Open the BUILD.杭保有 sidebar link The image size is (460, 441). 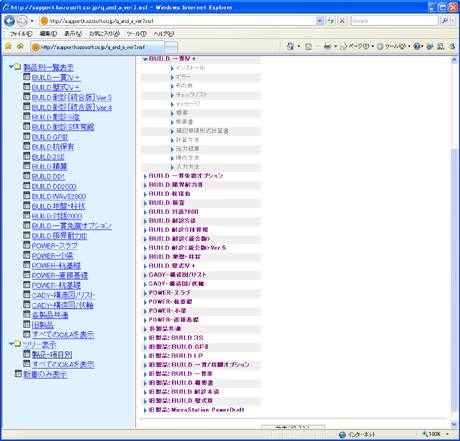(x=53, y=147)
